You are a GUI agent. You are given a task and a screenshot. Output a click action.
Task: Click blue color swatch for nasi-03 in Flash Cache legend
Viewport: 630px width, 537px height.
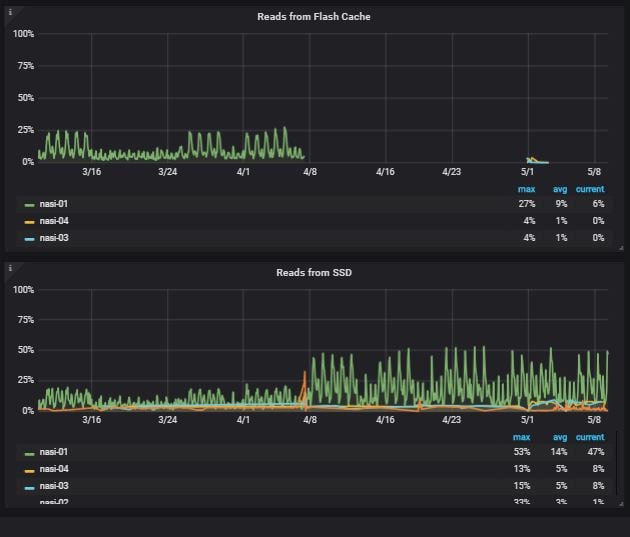tap(30, 239)
